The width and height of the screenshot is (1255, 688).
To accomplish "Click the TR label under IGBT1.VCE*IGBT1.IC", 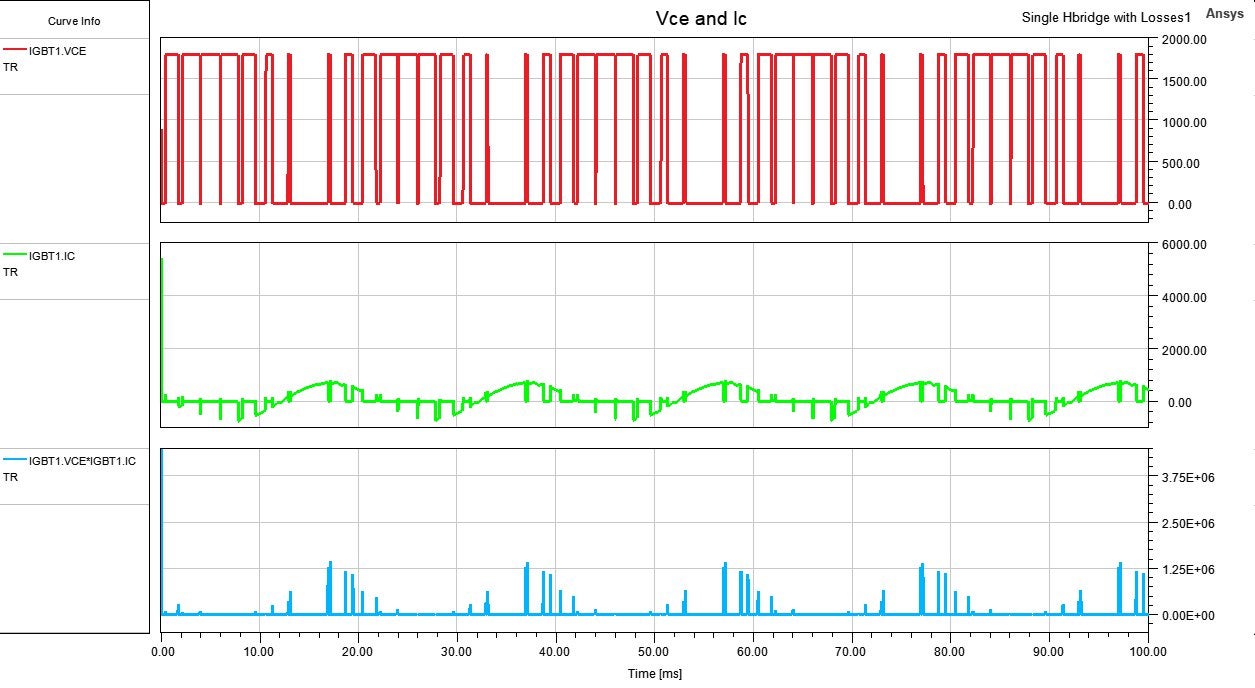I will pyautogui.click(x=11, y=477).
